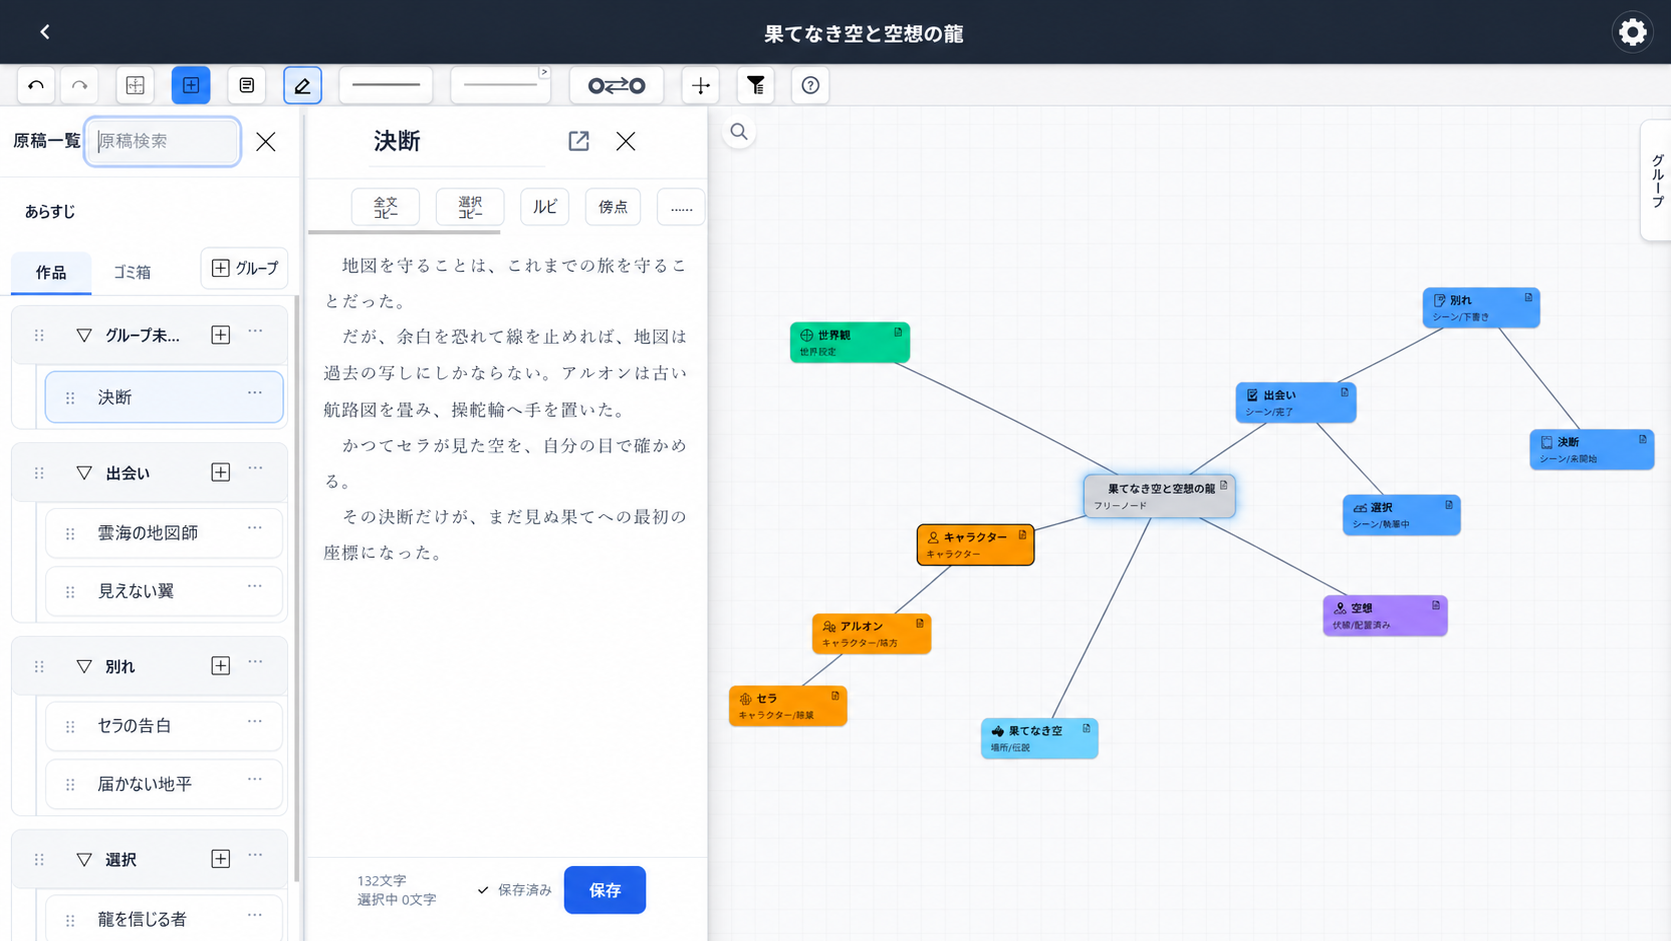Select the 見えない翼 manuscript
This screenshot has width=1671, height=941.
pyautogui.click(x=164, y=591)
